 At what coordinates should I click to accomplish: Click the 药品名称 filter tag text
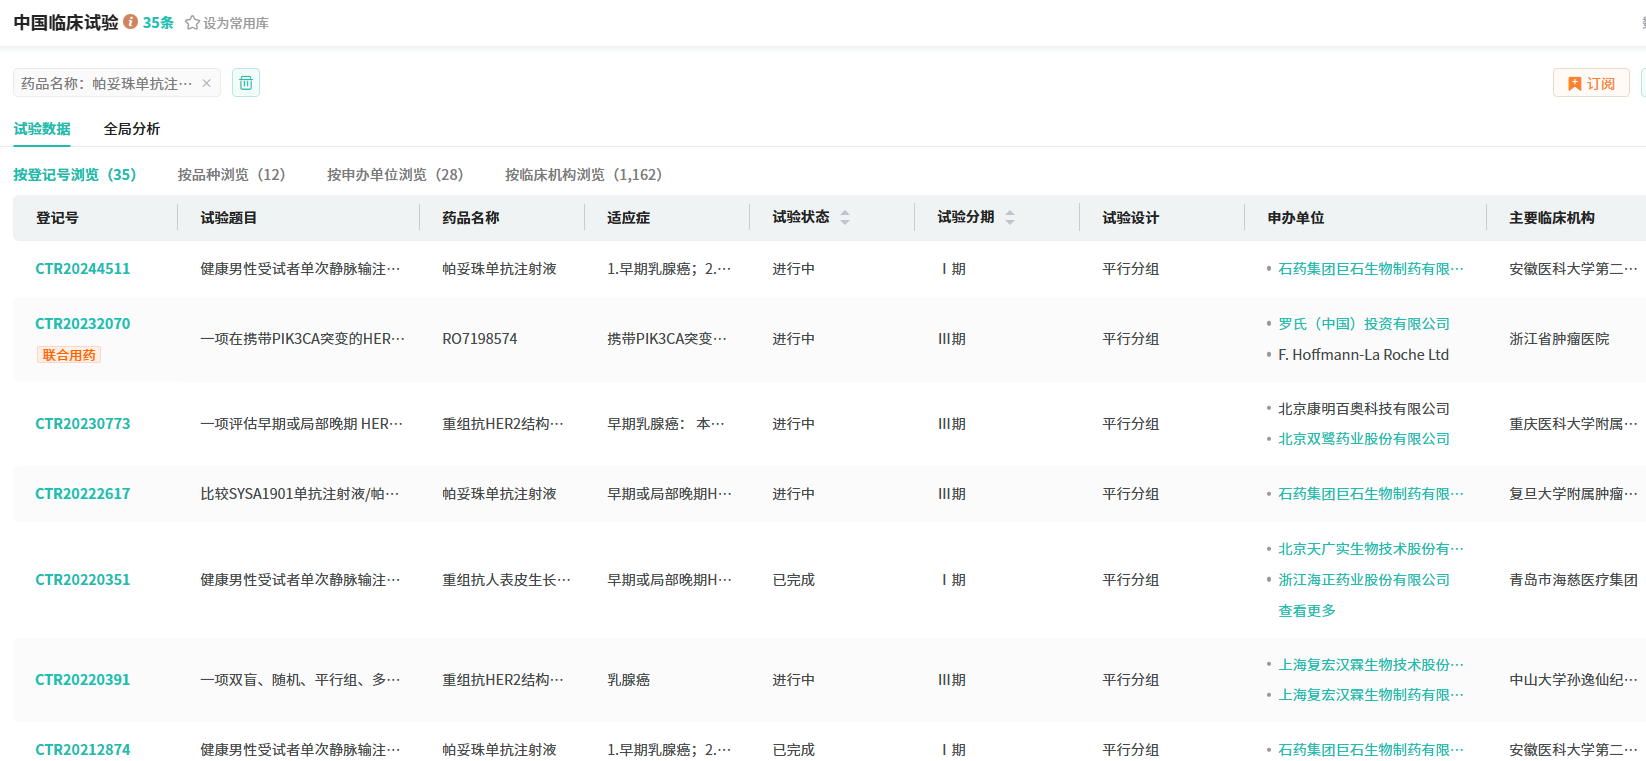[x=107, y=83]
